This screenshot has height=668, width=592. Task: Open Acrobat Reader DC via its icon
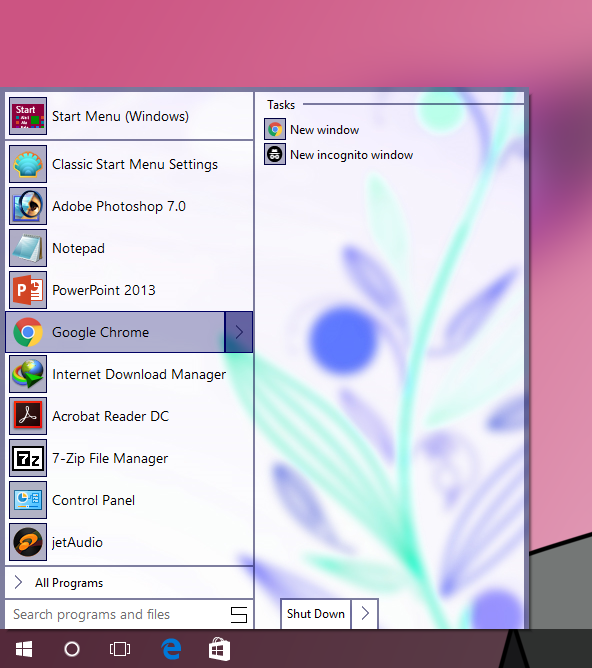(28, 416)
